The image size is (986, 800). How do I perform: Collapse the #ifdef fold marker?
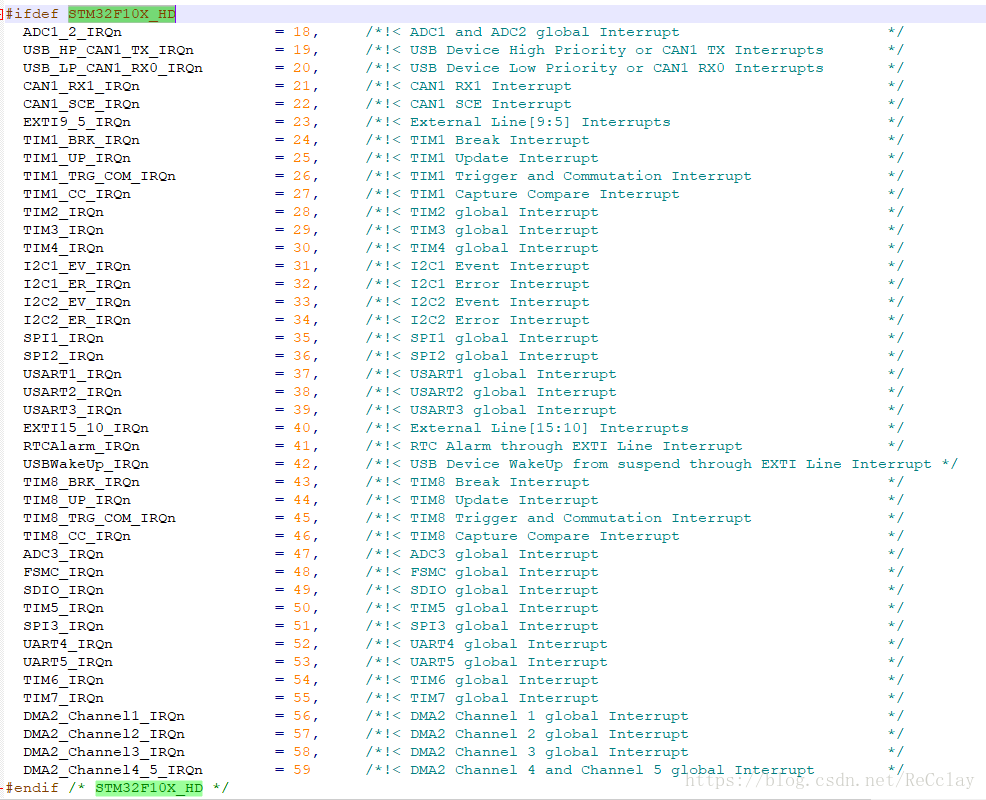pyautogui.click(x=2, y=14)
